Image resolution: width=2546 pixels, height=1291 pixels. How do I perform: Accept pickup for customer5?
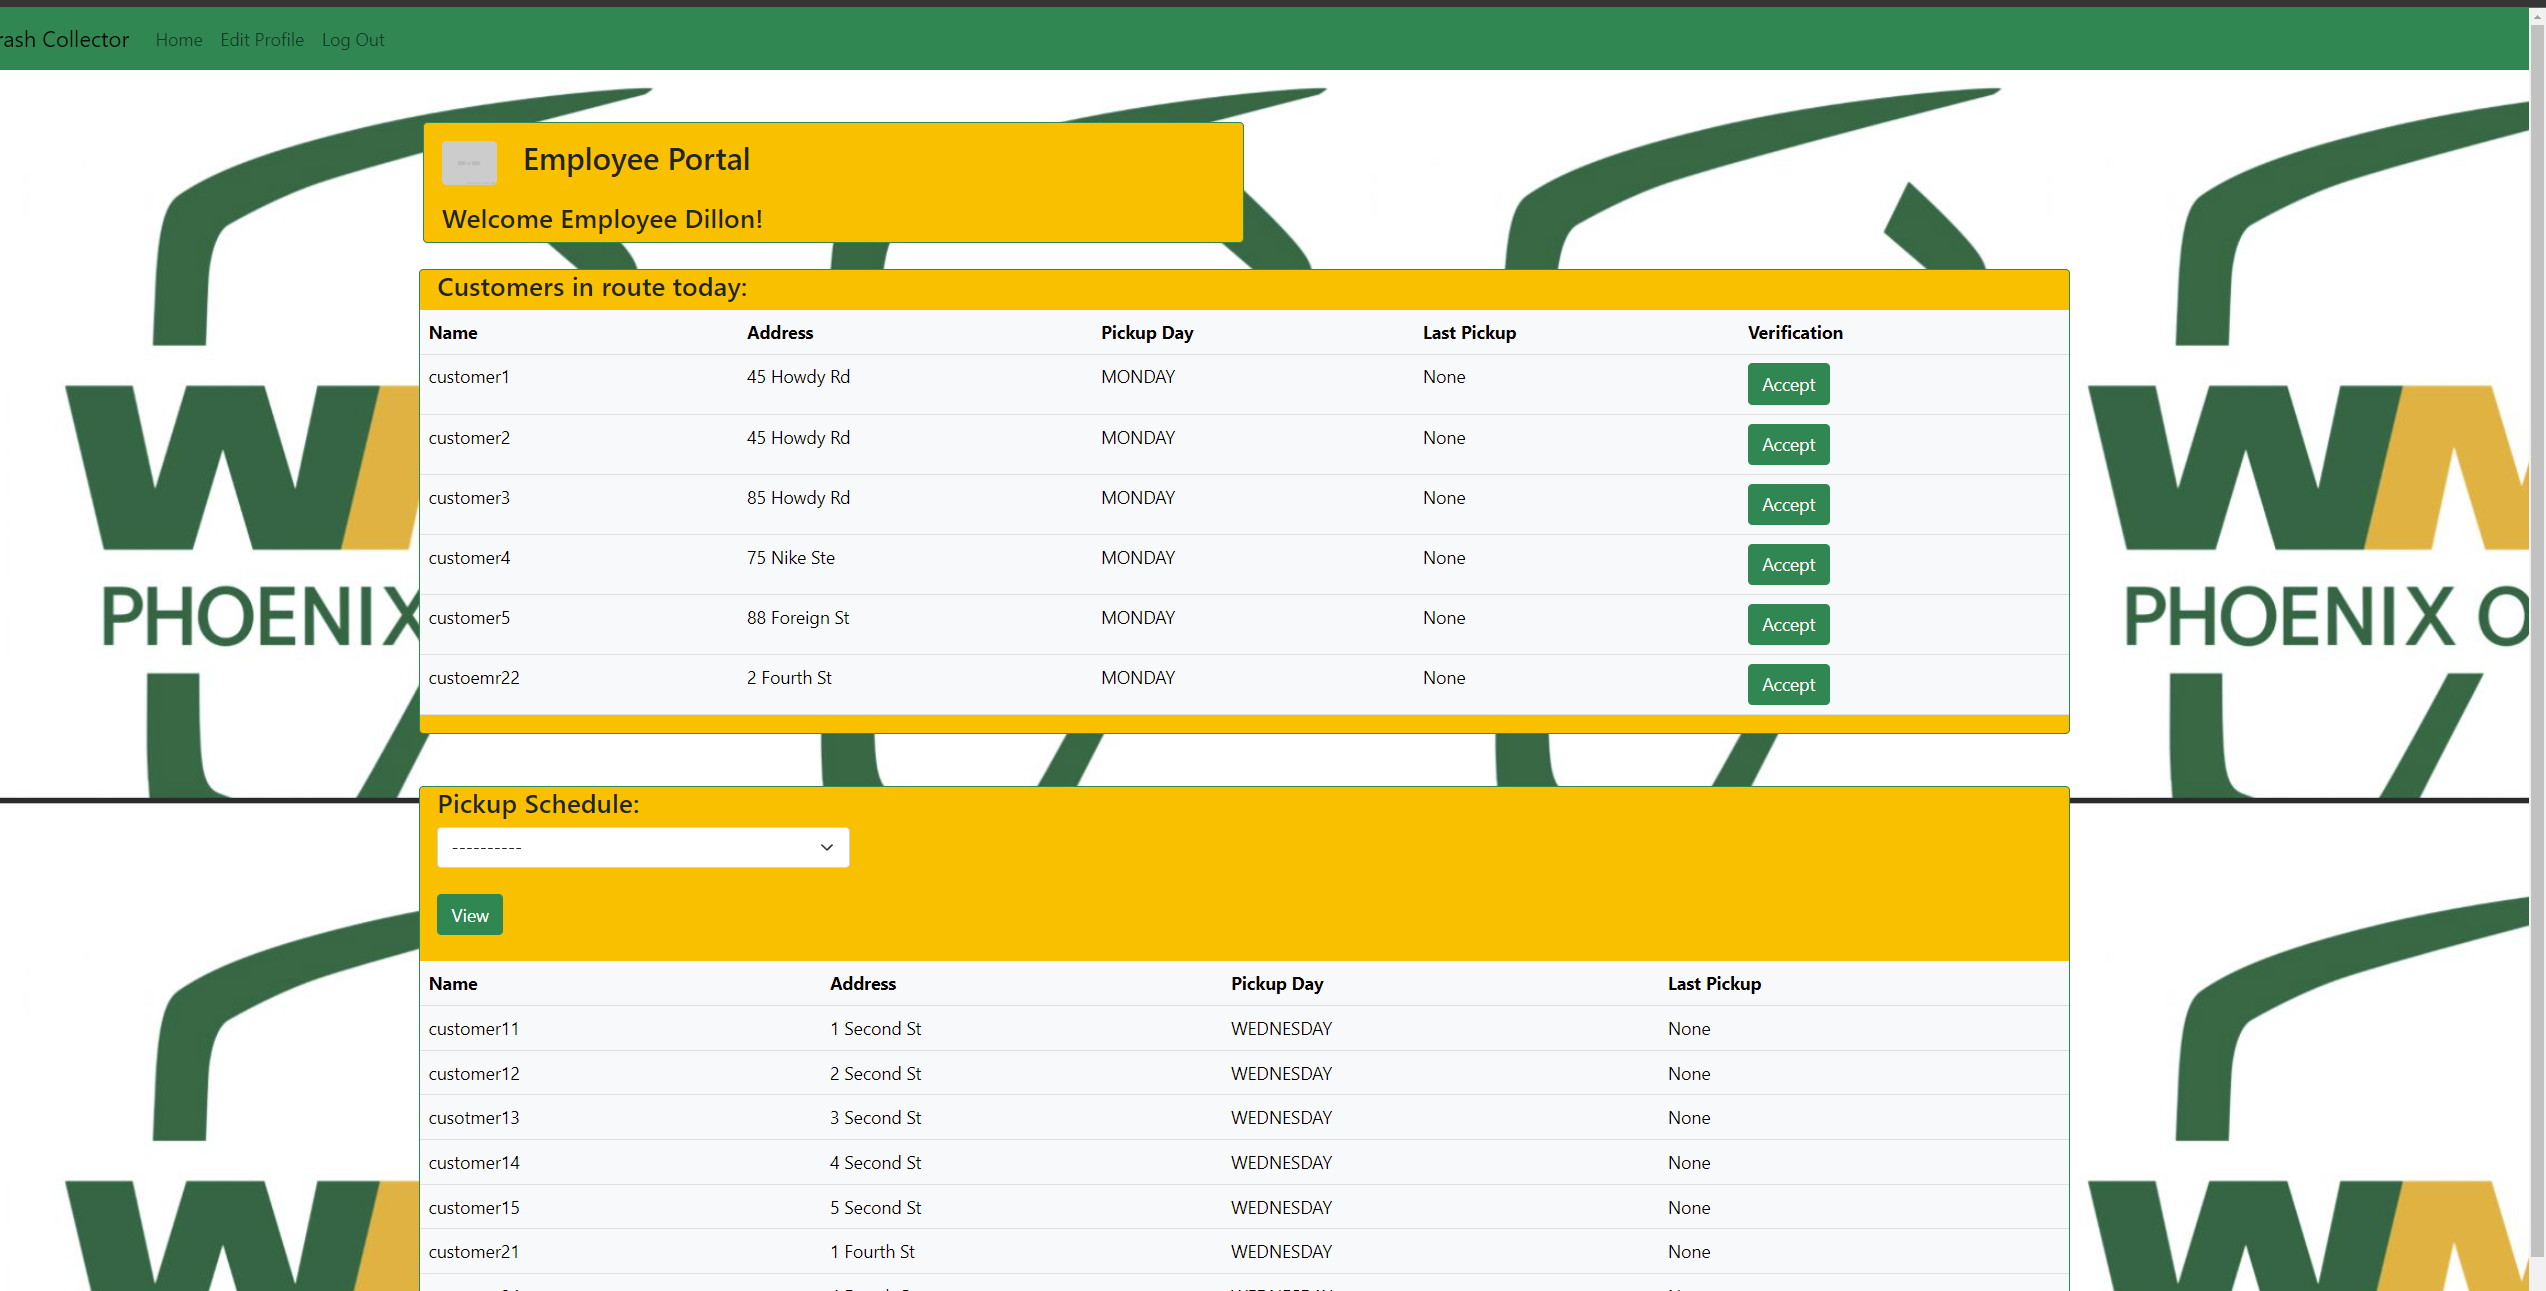[1787, 625]
